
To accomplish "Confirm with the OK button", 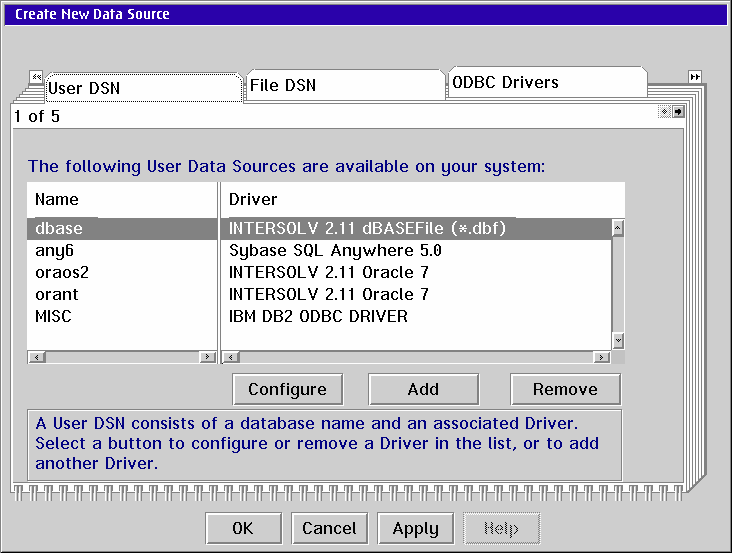I will pos(243,528).
